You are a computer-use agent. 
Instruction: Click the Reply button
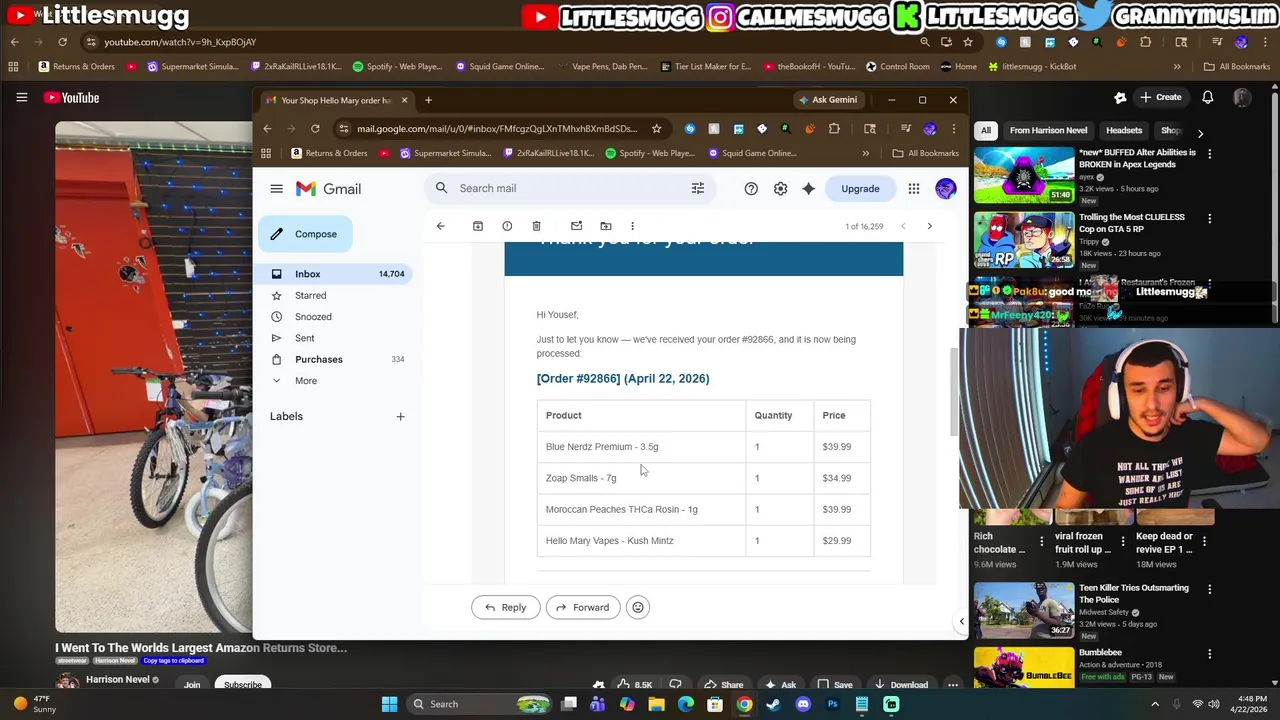[505, 607]
